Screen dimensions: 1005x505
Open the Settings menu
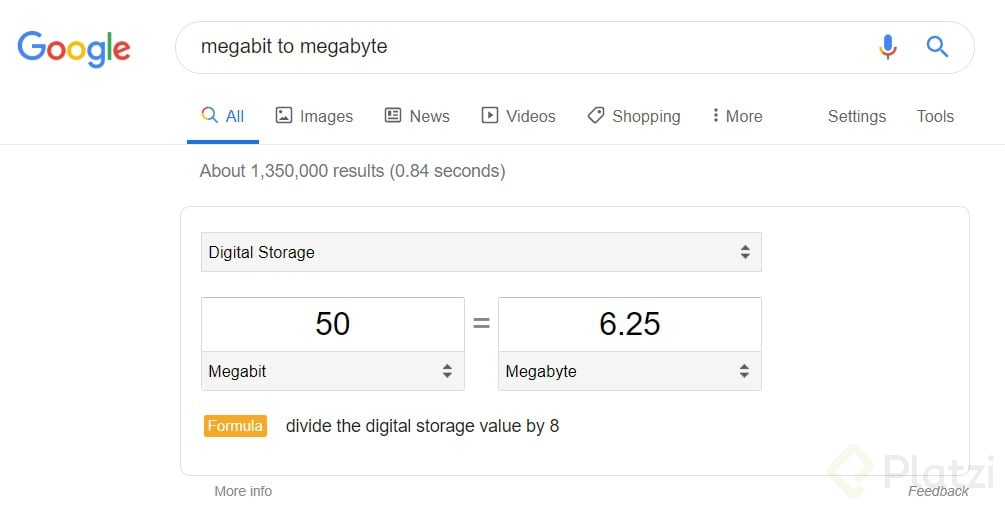[x=857, y=116]
